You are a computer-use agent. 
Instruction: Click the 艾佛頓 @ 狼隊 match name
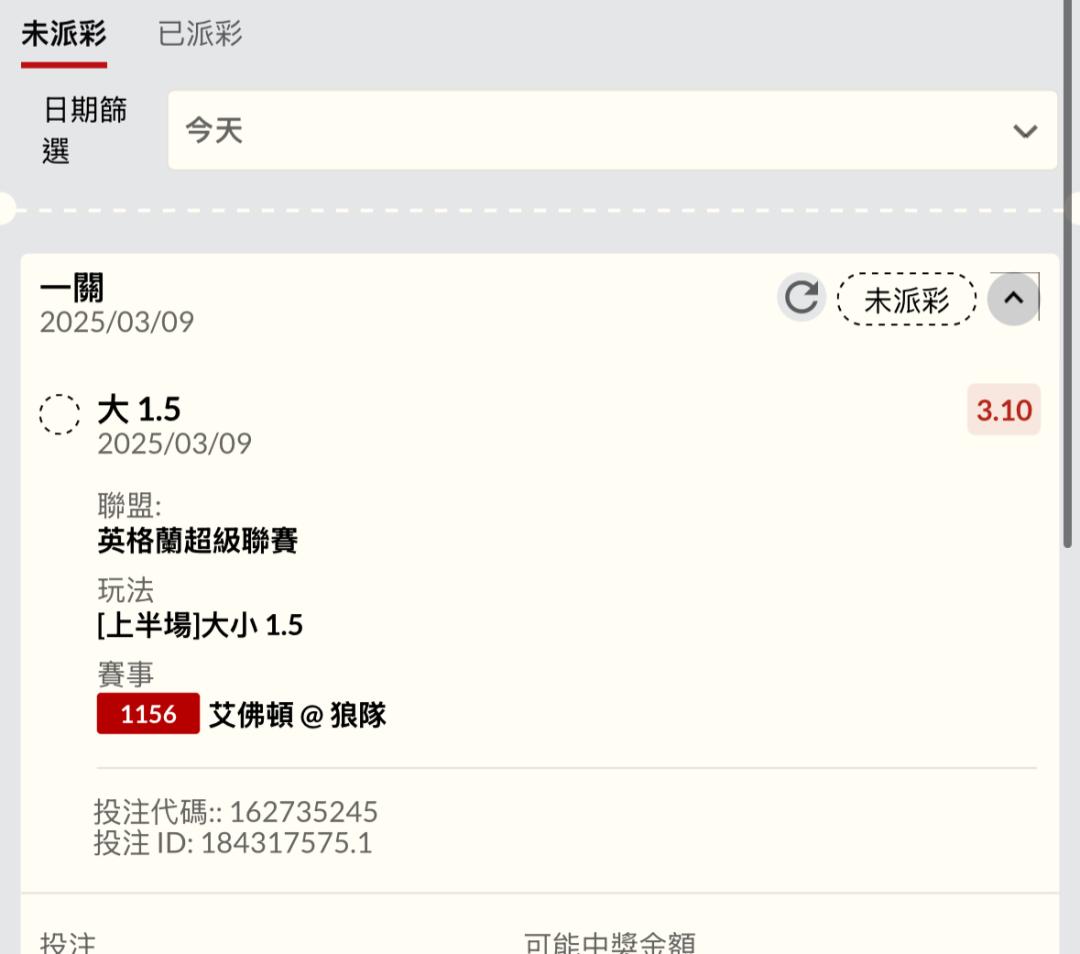[x=298, y=714]
